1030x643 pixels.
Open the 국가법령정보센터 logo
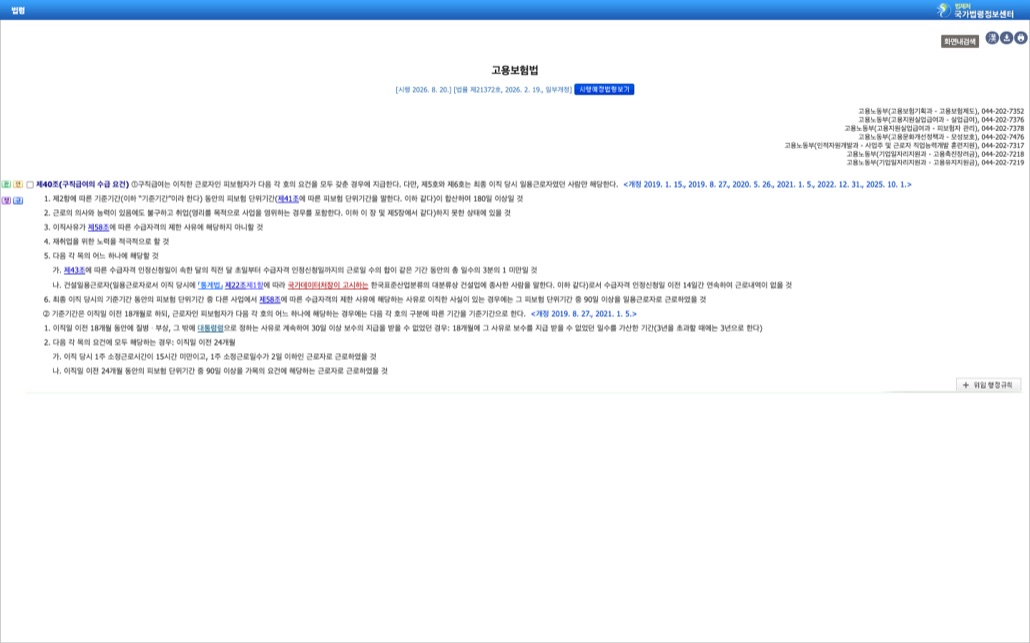coord(976,10)
